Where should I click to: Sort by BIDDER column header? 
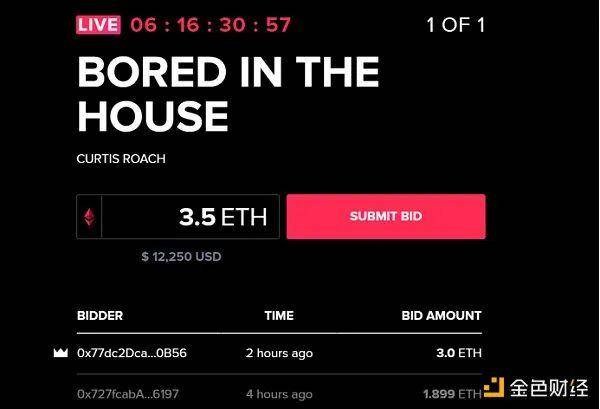tap(100, 316)
